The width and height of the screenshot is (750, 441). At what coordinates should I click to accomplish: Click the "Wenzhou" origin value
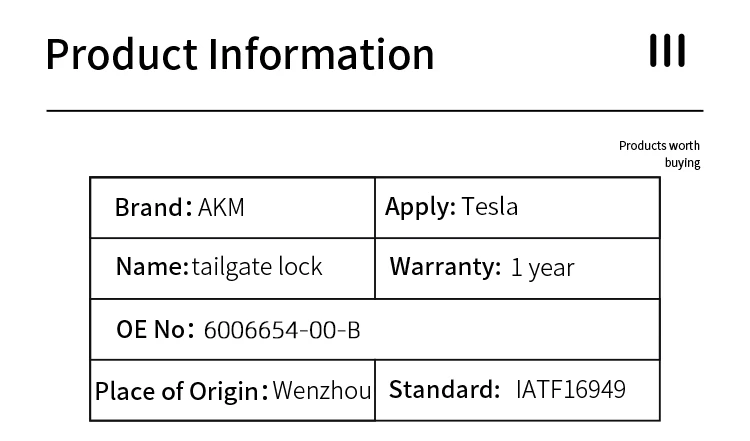(x=322, y=390)
